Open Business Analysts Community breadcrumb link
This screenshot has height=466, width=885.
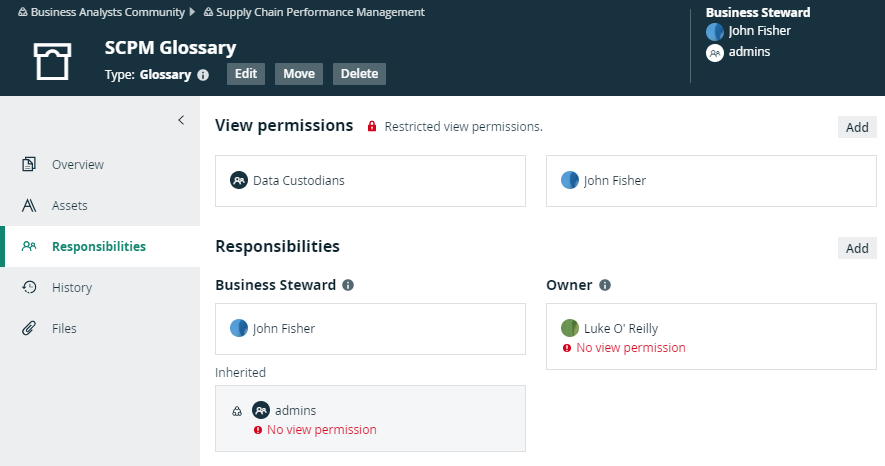(107, 12)
